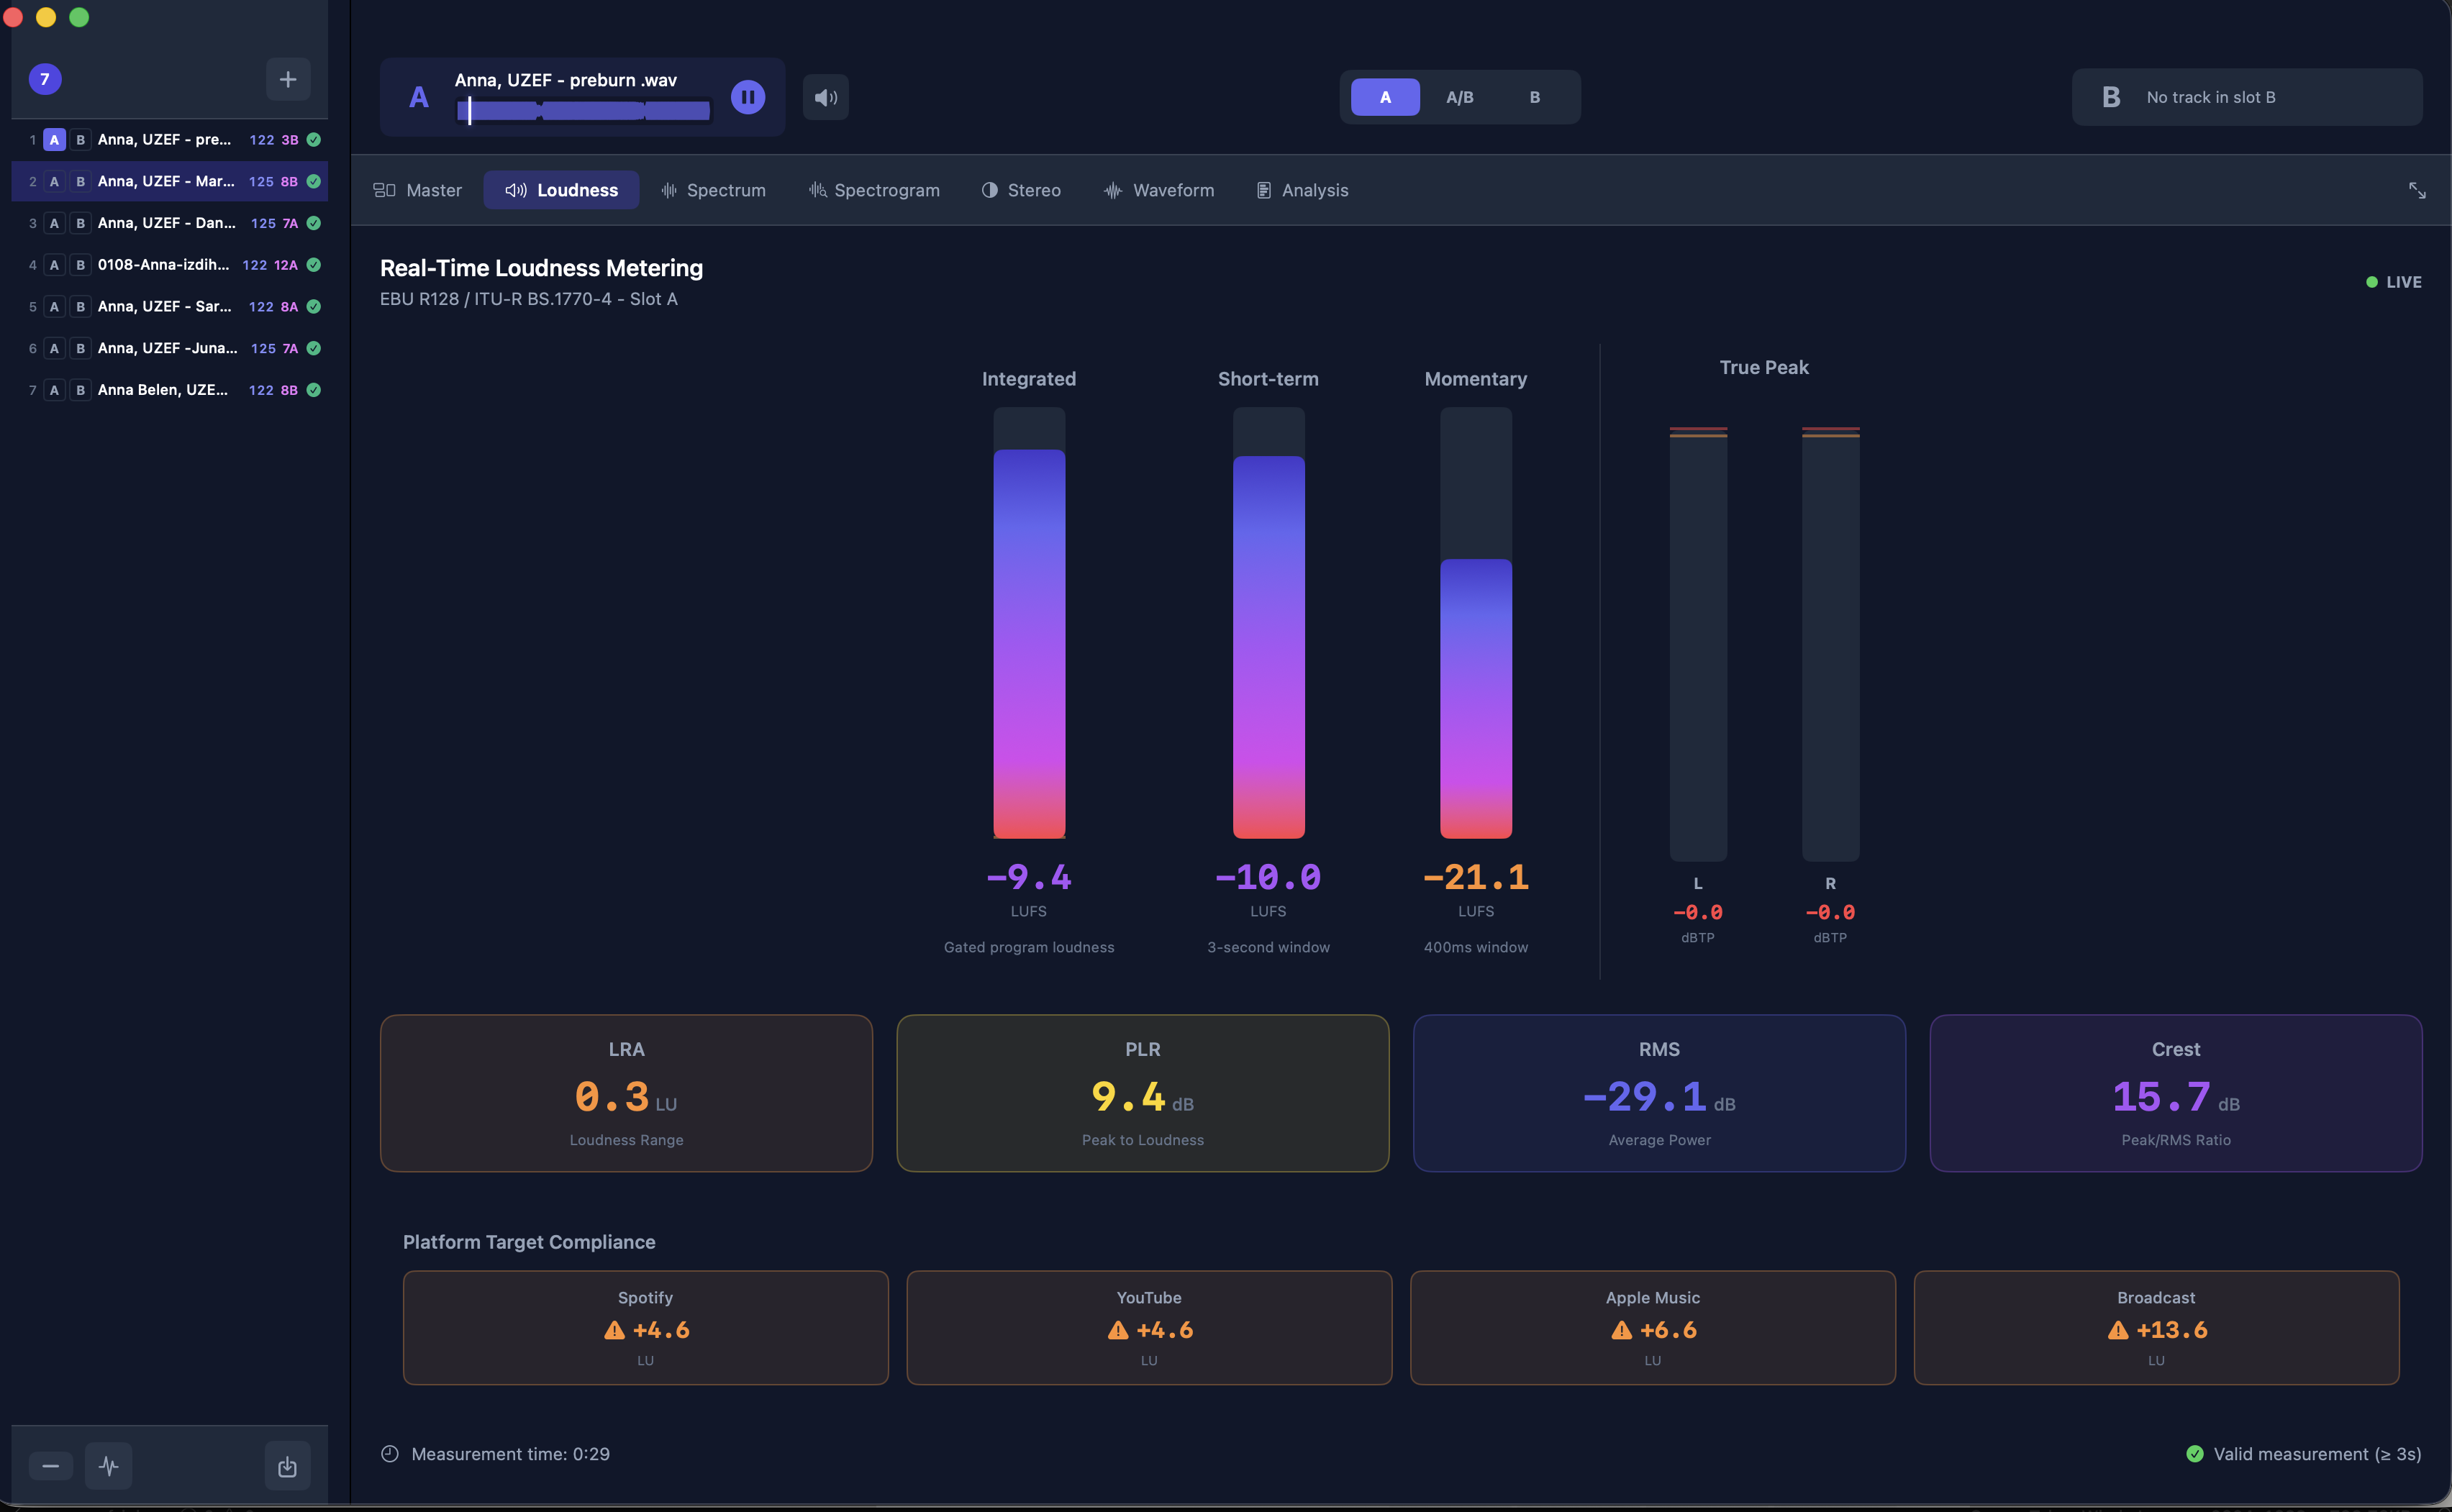Assign track 3 to slot A

(54, 223)
